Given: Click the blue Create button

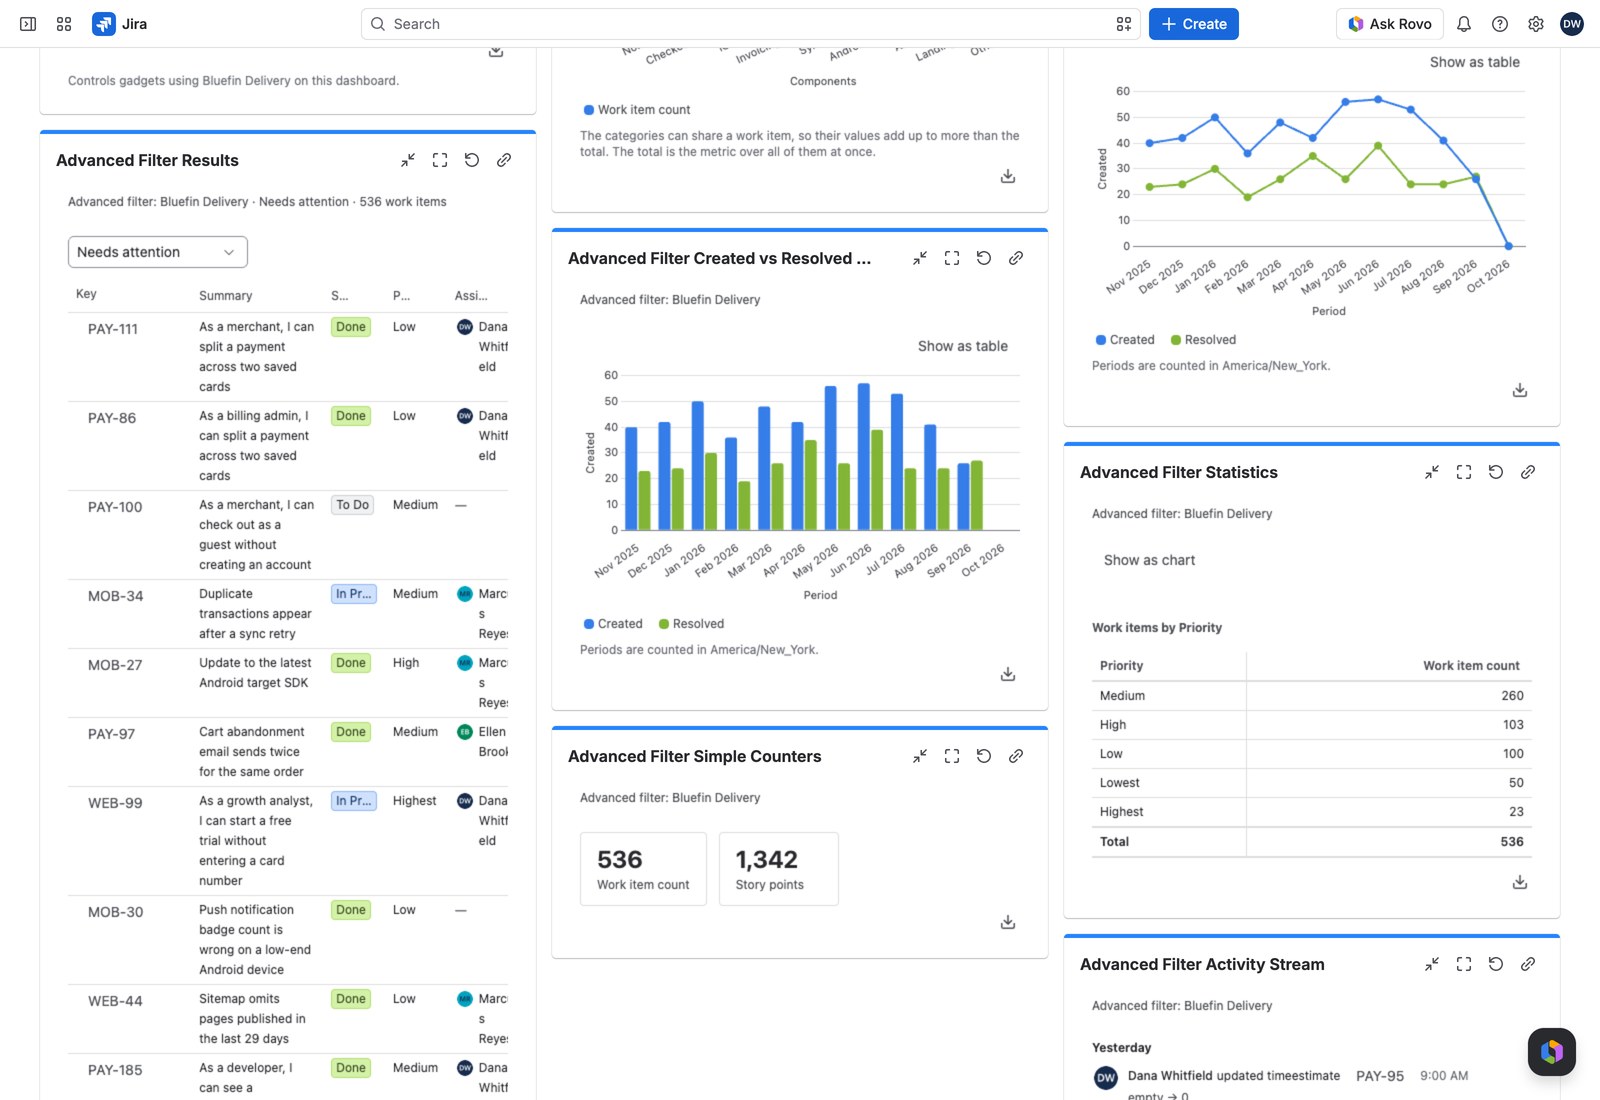Looking at the screenshot, I should coord(1194,24).
